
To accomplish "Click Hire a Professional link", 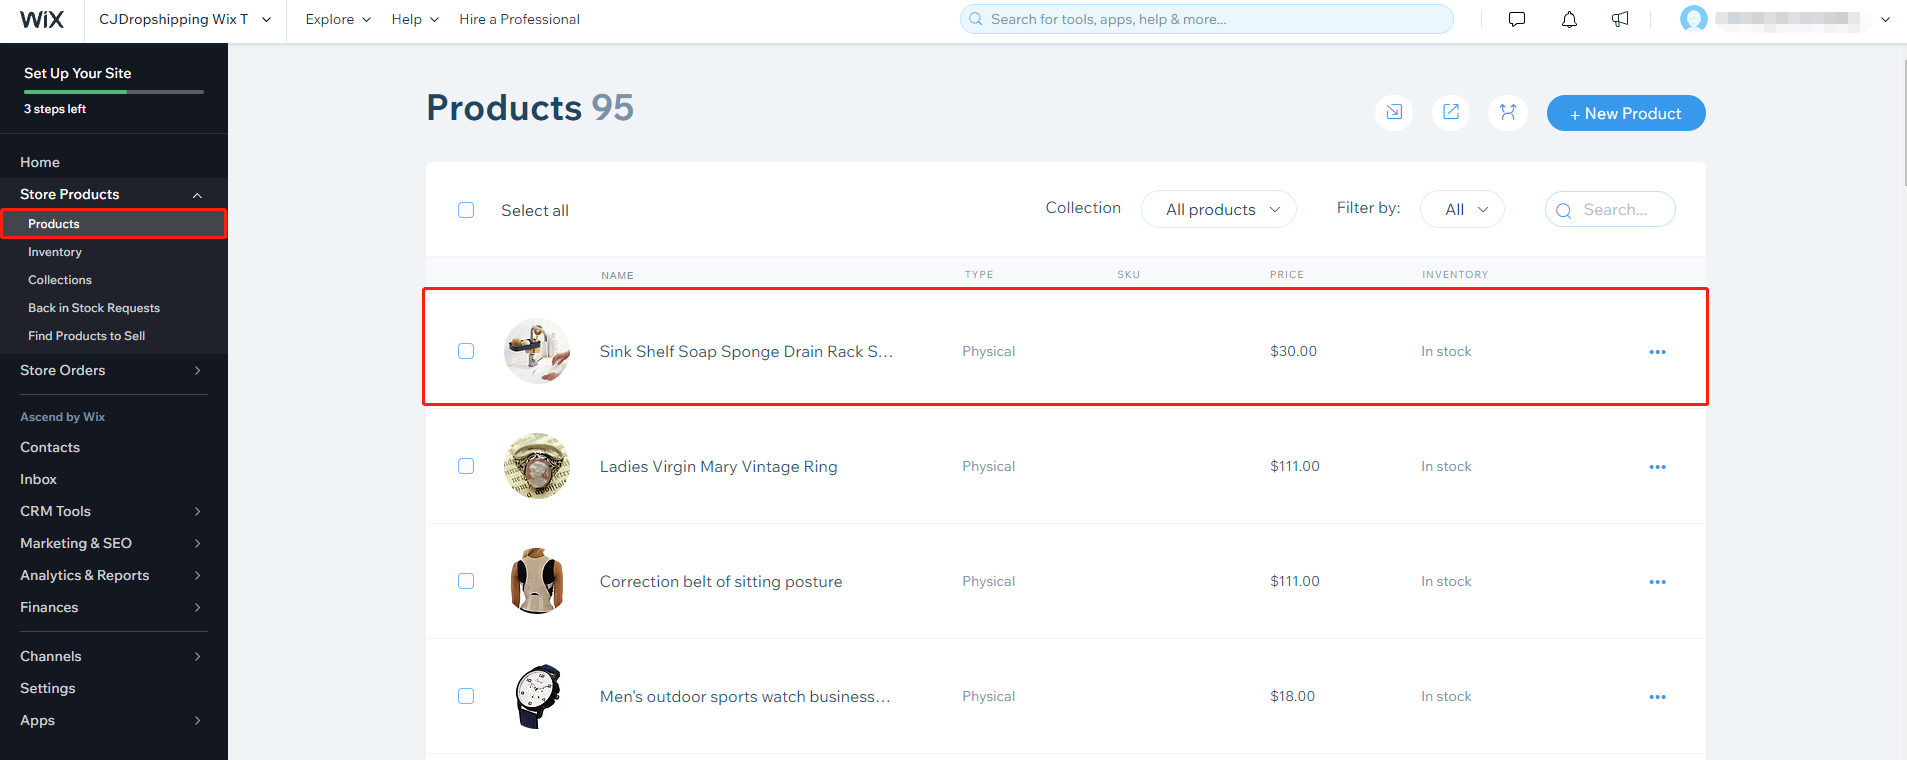I will tap(519, 19).
